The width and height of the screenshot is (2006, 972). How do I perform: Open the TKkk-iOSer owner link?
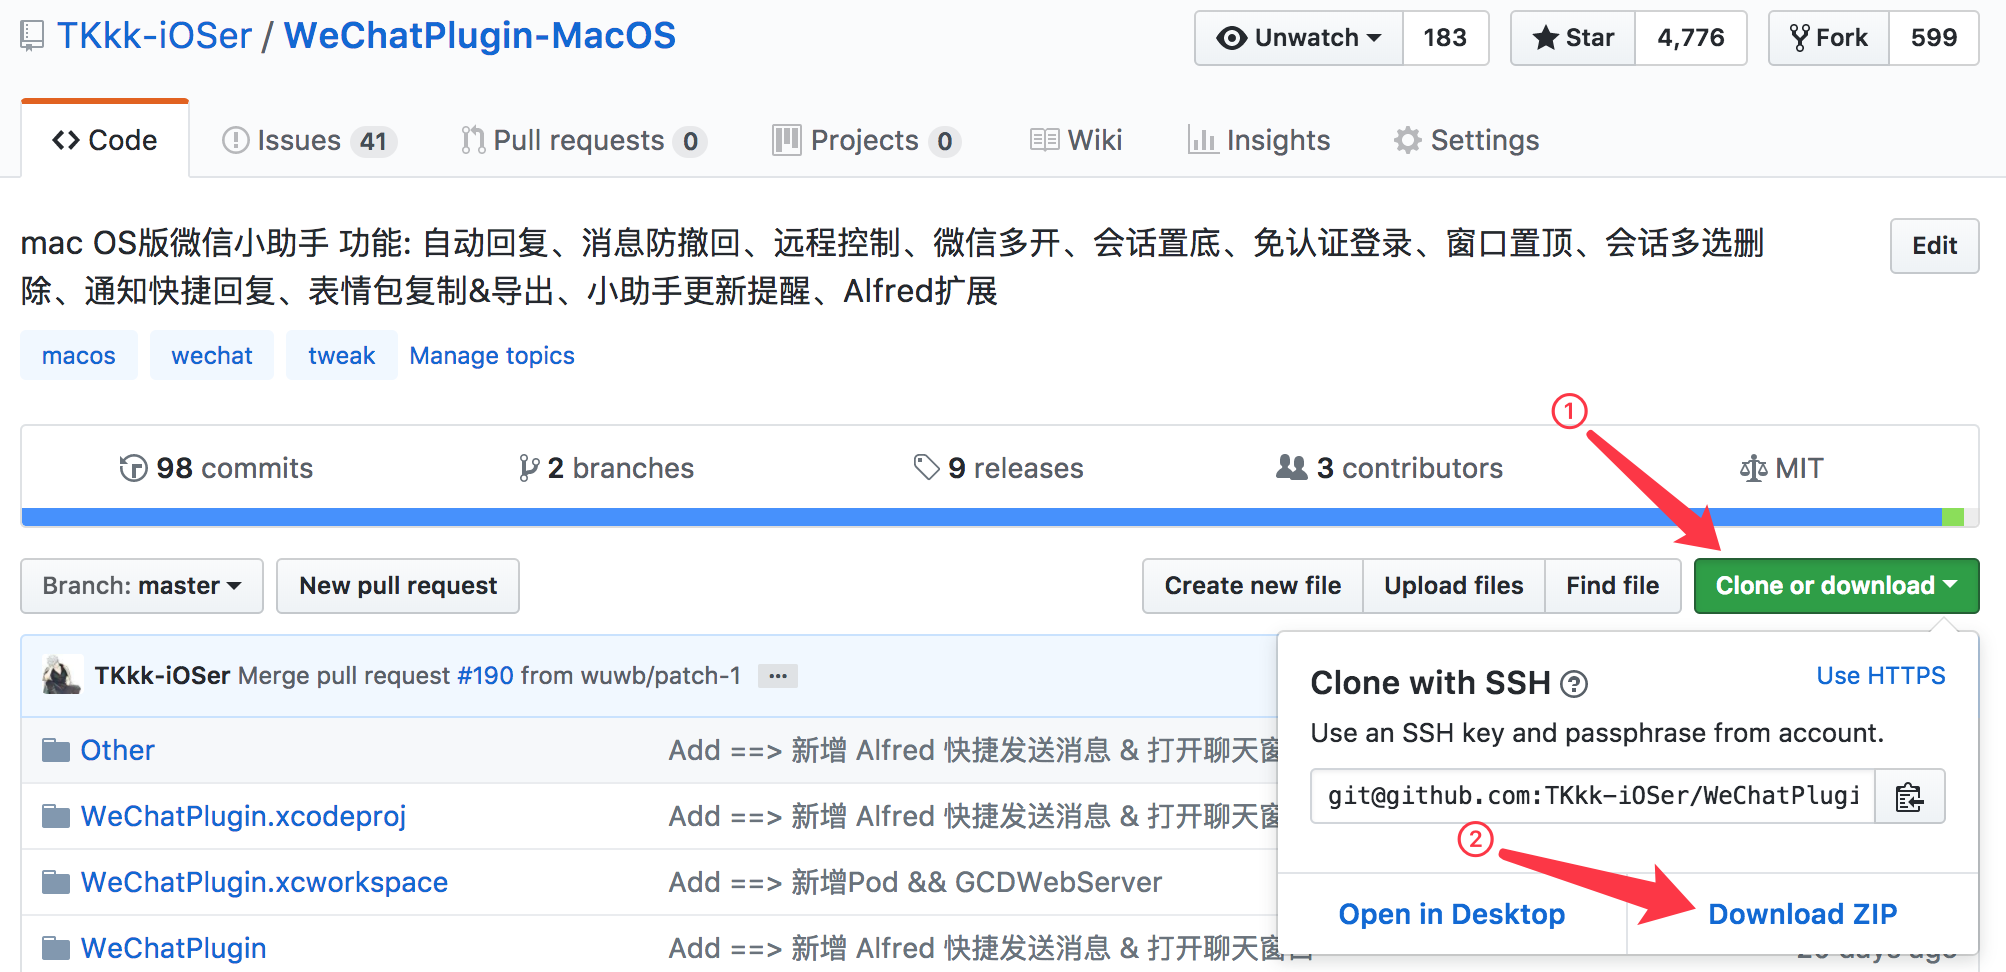coord(154,36)
